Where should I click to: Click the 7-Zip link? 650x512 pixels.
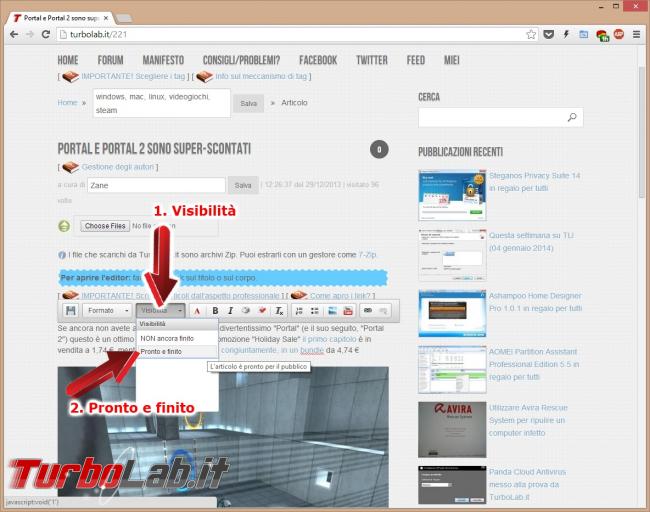tap(367, 255)
